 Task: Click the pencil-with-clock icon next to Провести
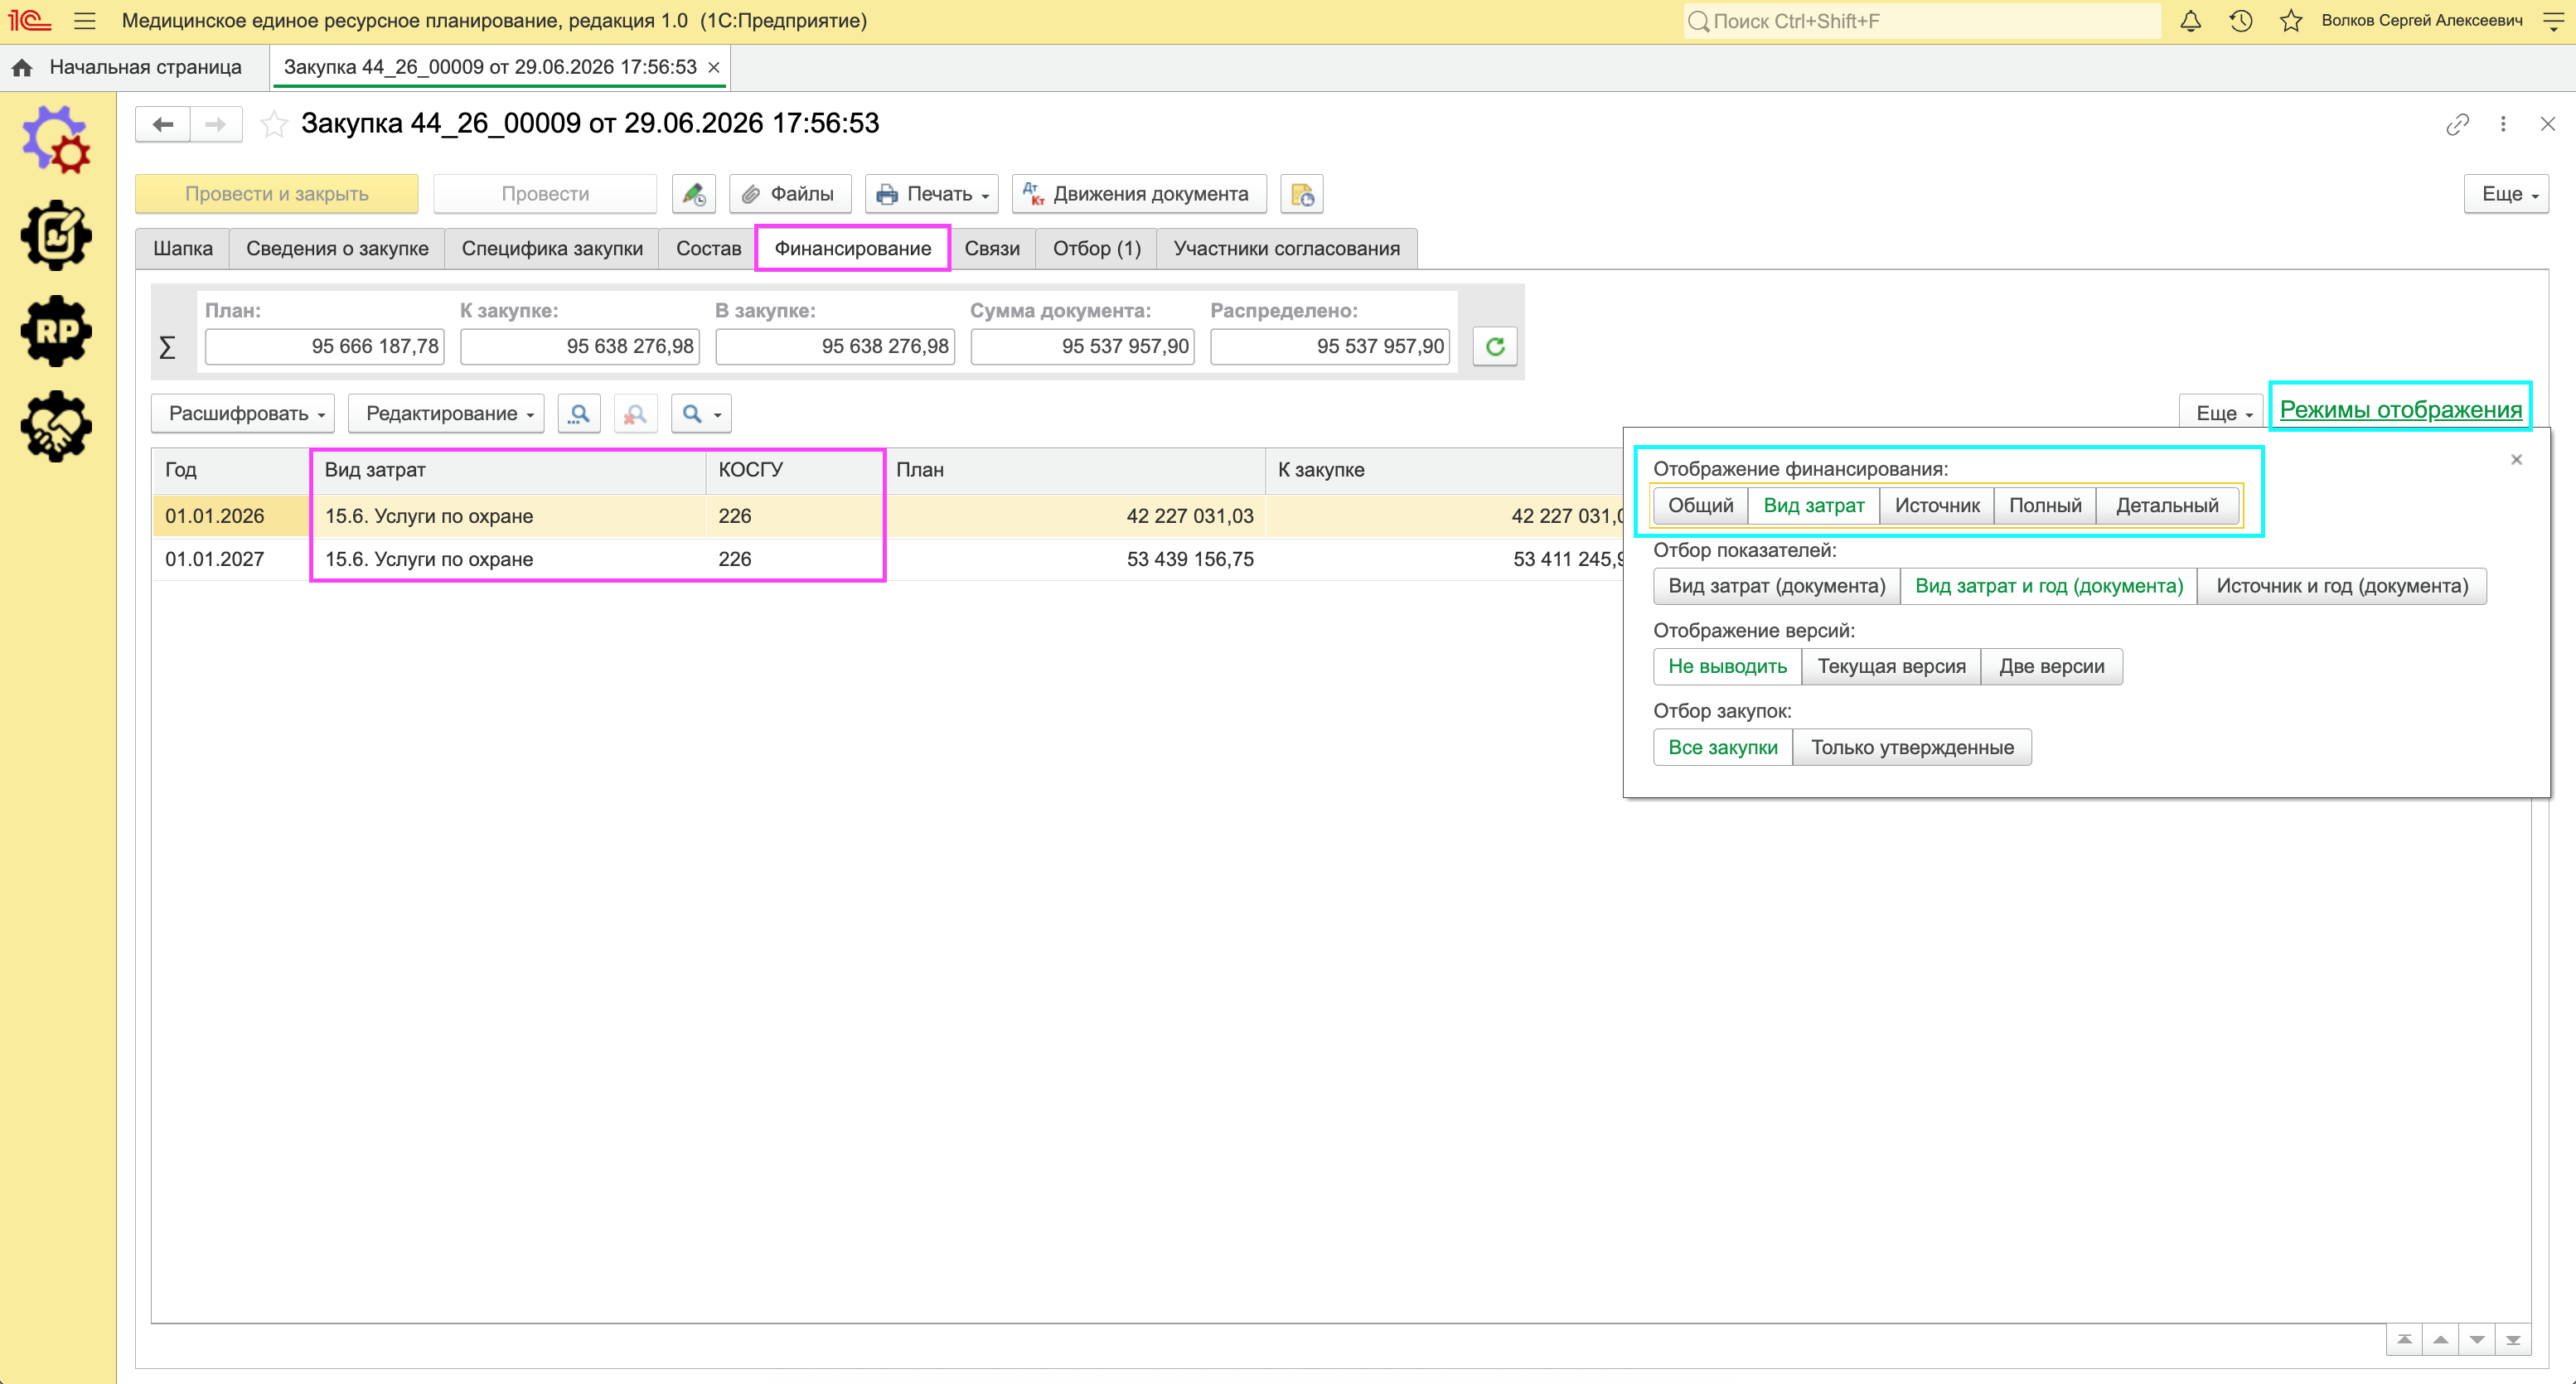click(694, 194)
